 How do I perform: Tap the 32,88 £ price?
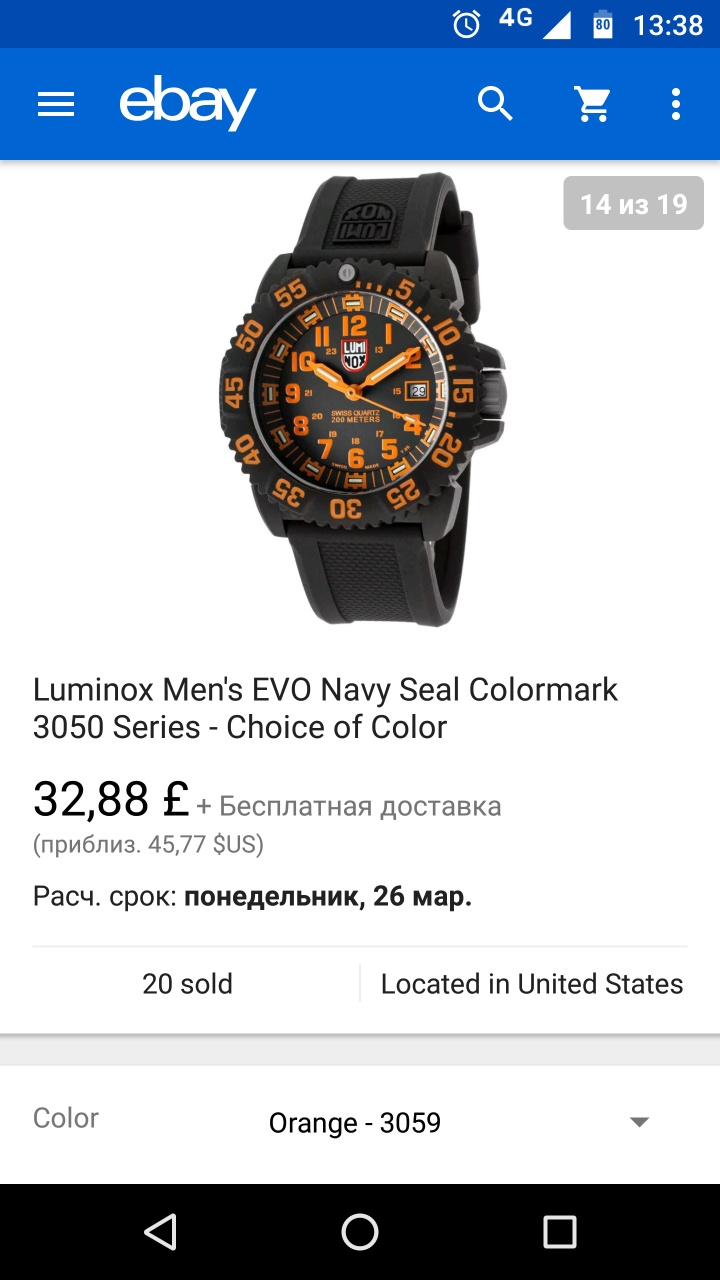pos(111,799)
